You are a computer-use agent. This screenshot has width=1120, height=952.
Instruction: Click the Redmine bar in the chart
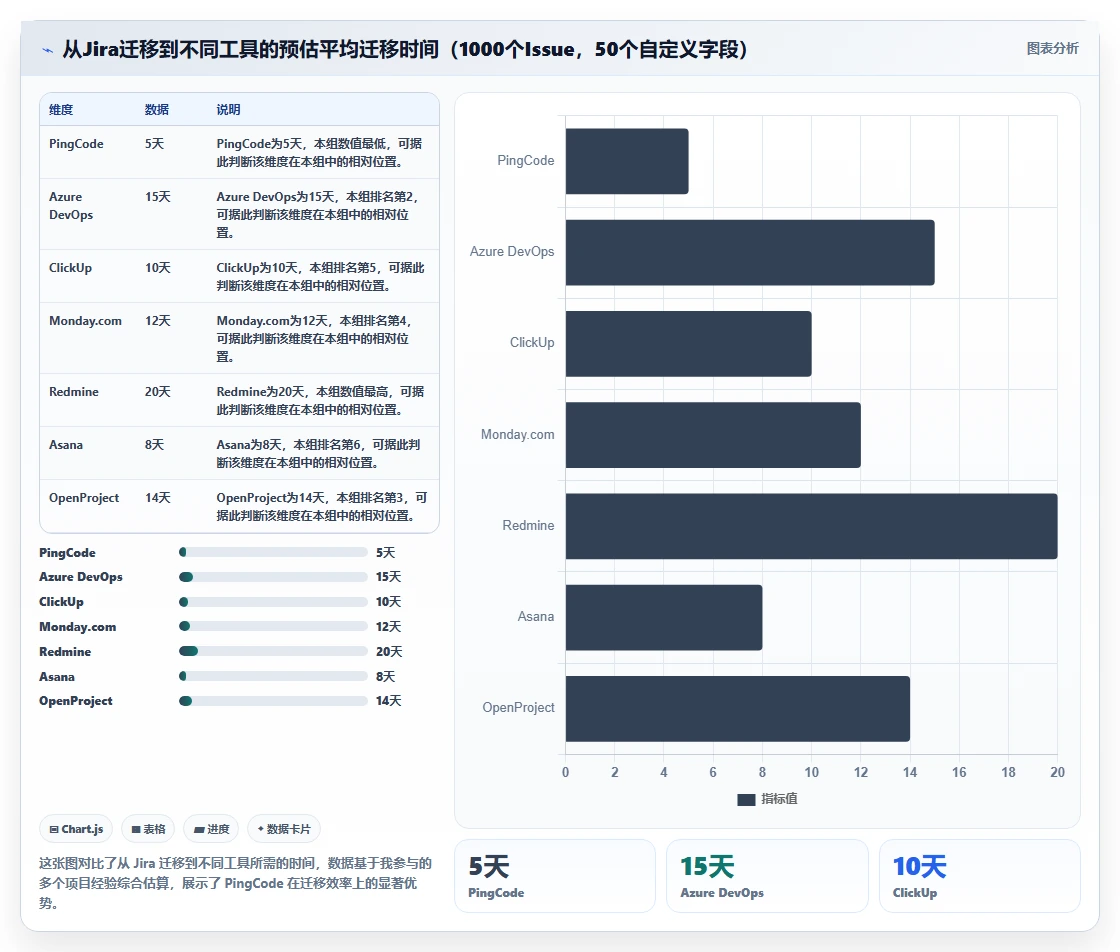click(x=811, y=526)
